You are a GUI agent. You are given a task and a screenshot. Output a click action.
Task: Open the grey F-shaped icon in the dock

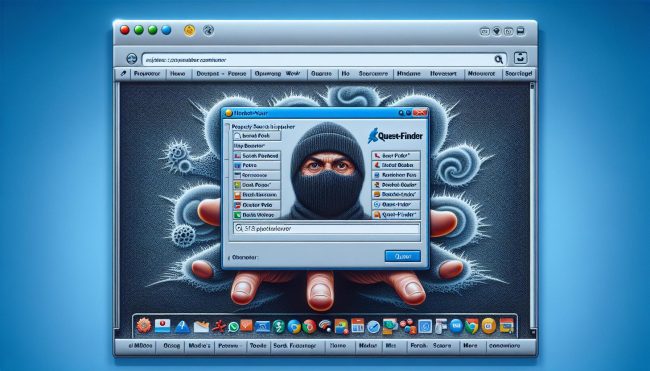coord(441,326)
